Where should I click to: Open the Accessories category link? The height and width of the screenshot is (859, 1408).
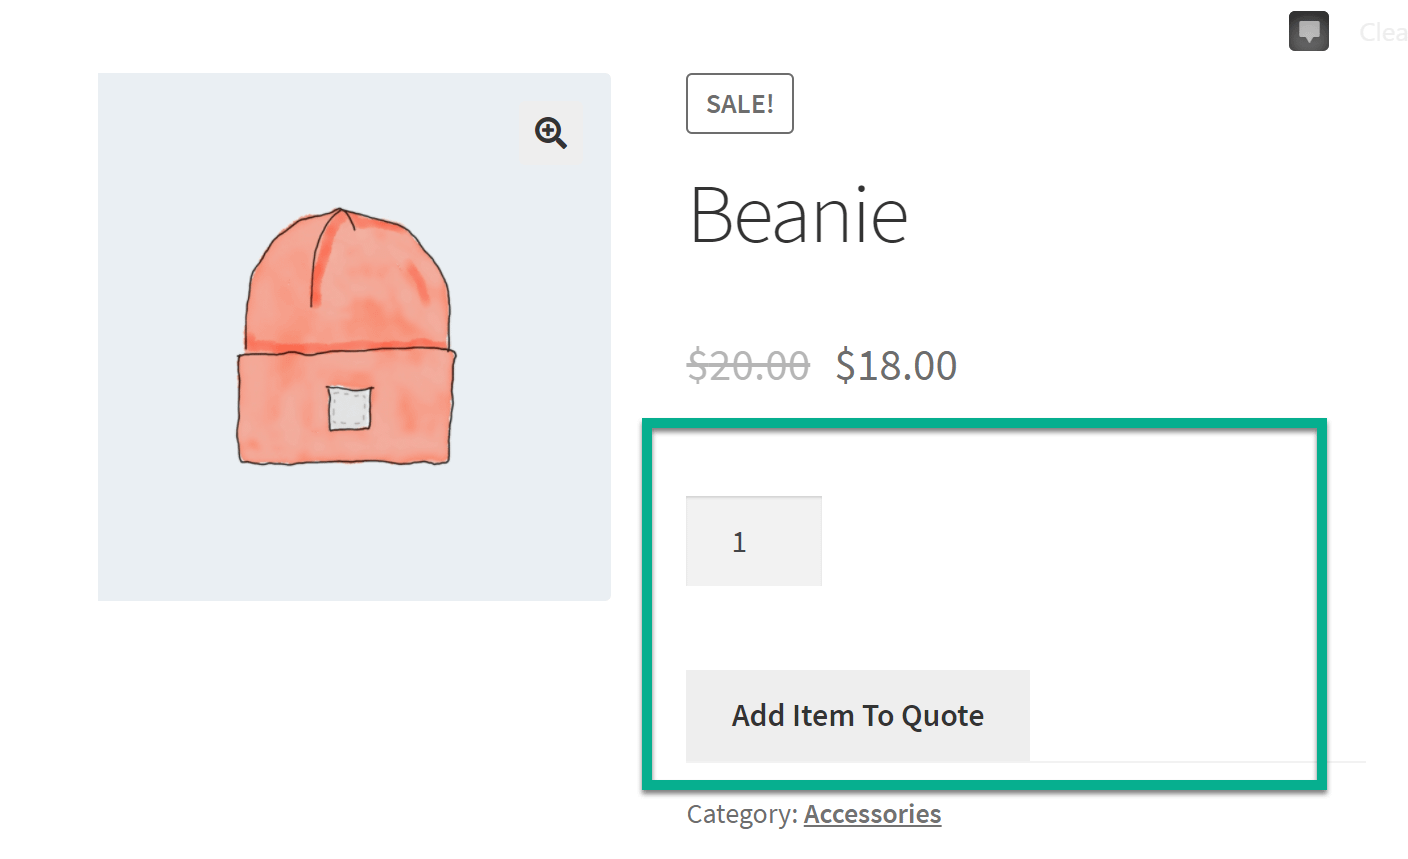click(x=871, y=814)
